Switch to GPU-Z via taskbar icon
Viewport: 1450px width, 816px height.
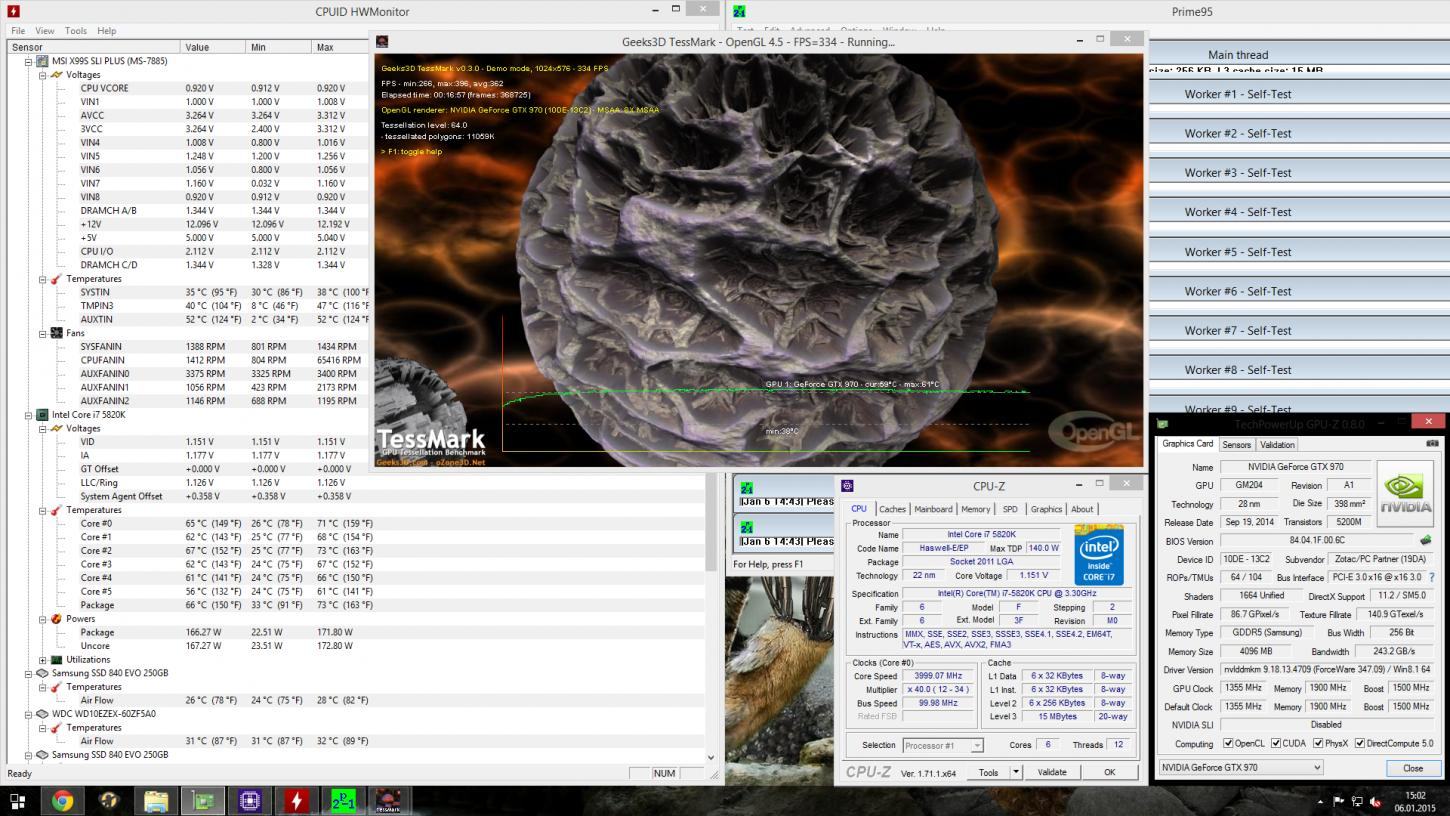(x=203, y=801)
